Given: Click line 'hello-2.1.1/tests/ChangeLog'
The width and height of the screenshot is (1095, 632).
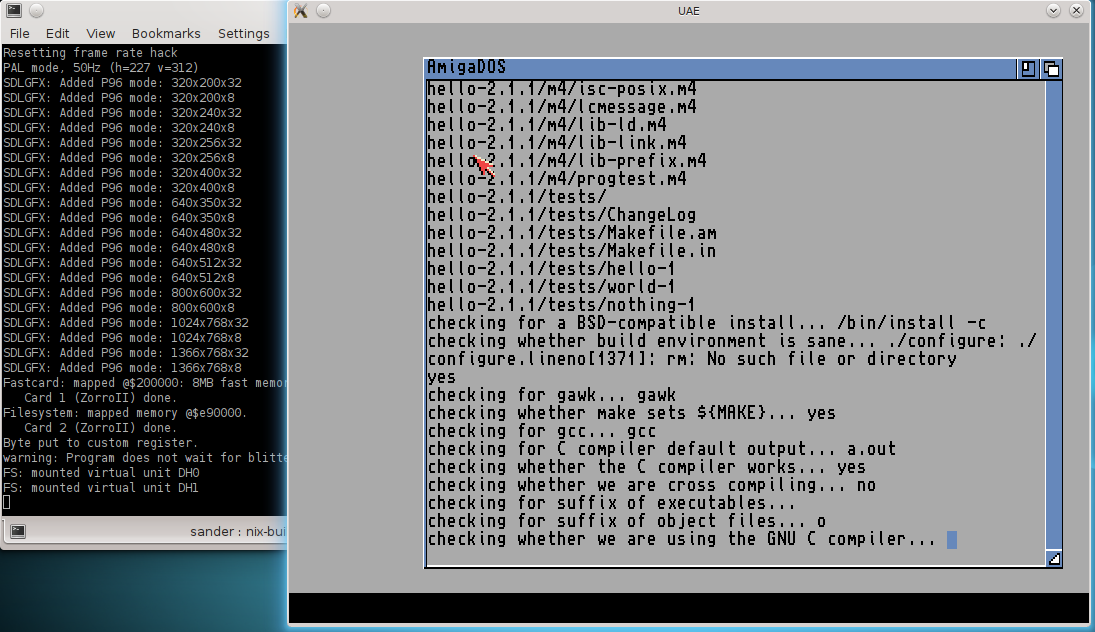Looking at the screenshot, I should click(x=561, y=215).
